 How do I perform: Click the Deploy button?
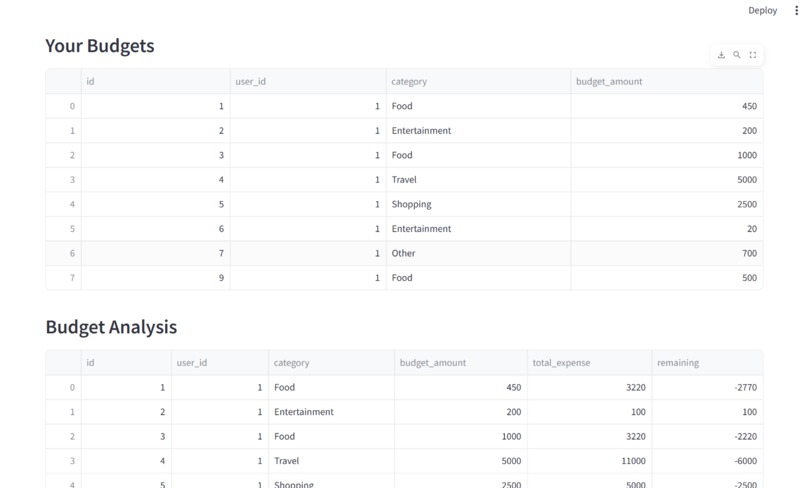click(x=762, y=10)
